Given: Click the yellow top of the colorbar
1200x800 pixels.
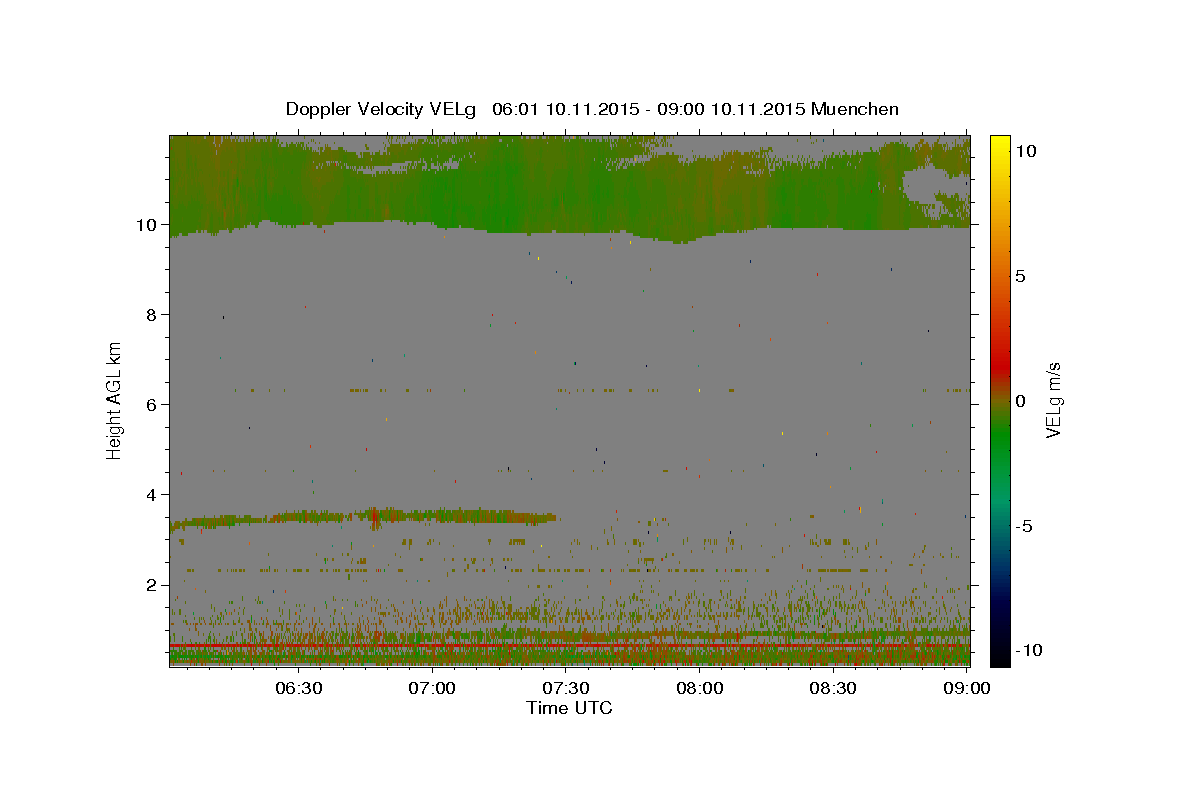Looking at the screenshot, I should [x=1000, y=142].
